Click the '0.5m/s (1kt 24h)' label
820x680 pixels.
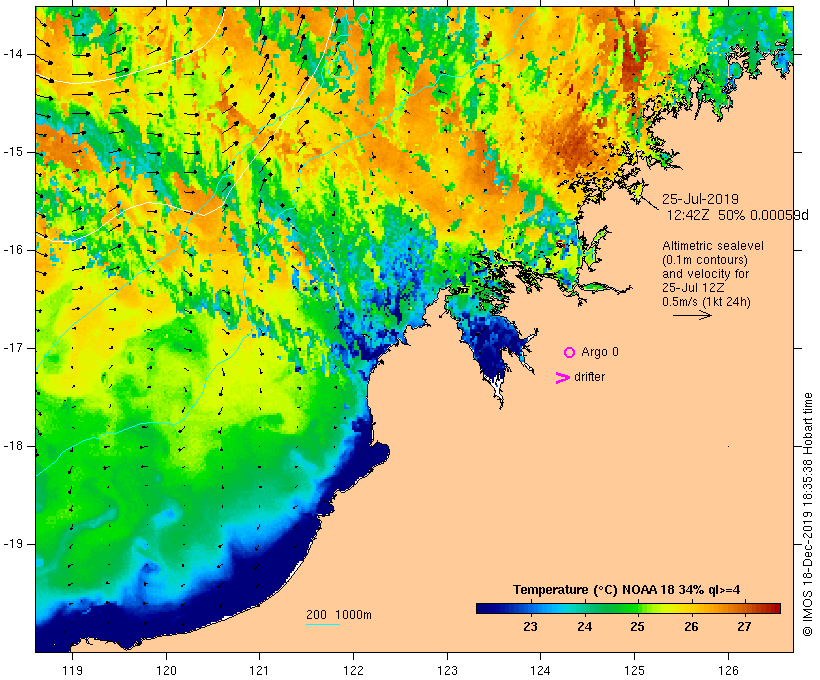tap(706, 302)
